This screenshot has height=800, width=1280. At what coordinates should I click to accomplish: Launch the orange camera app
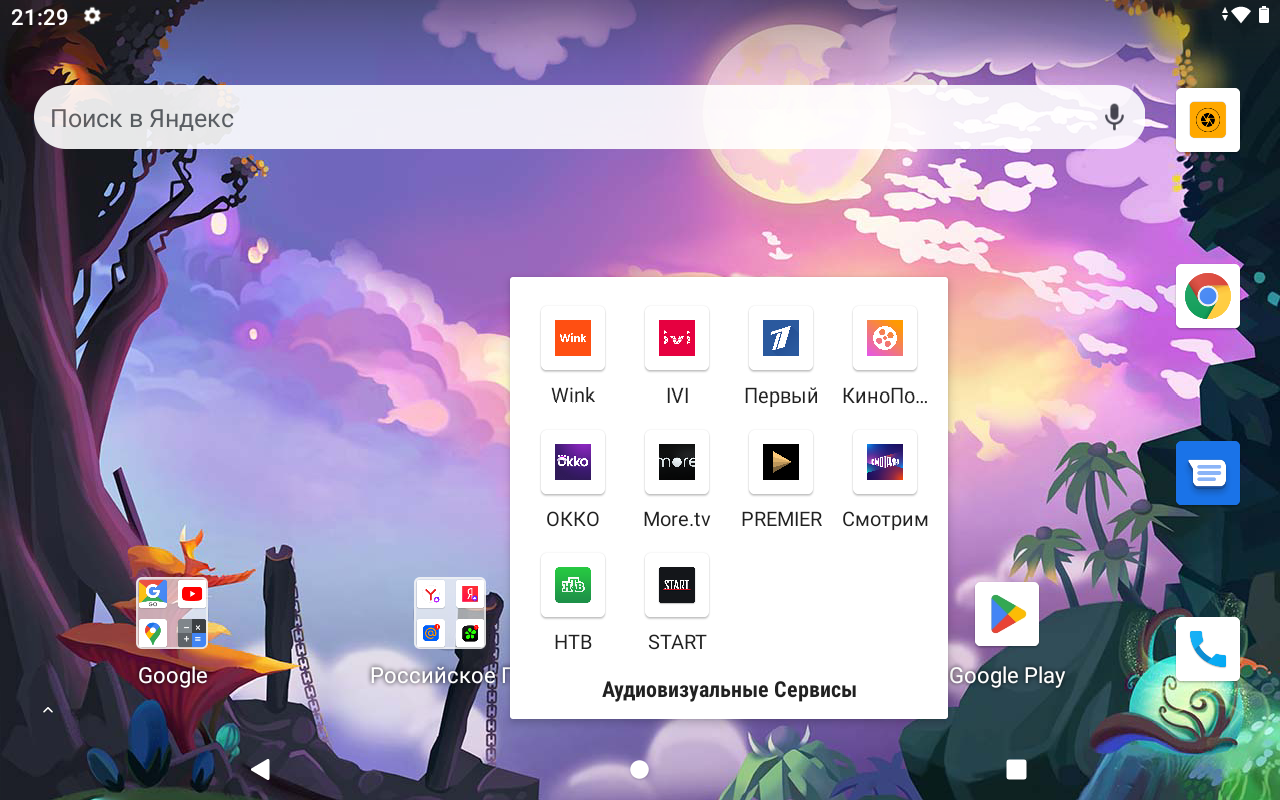pos(1208,120)
